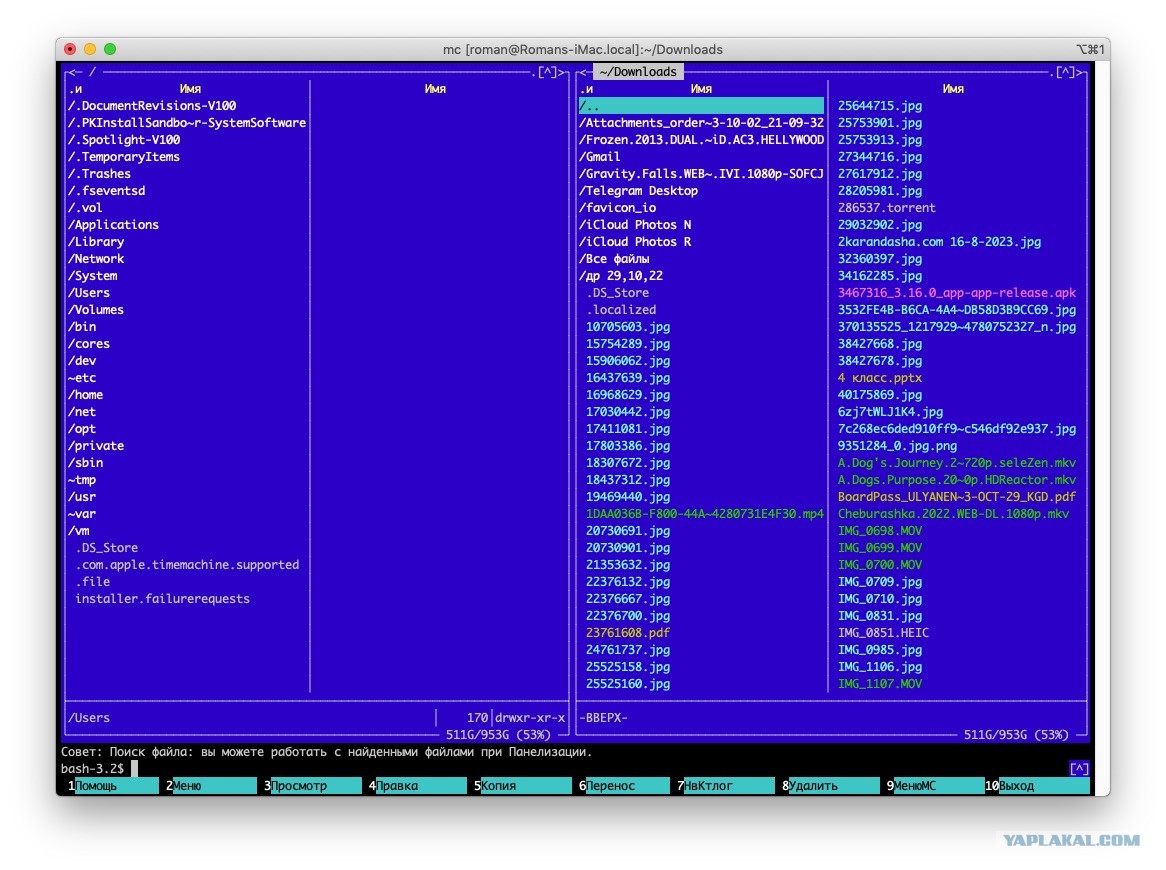Select Cheburashka.2022.WEB-DL.1080p.mkv
The height and width of the screenshot is (870, 1166).
[953, 514]
